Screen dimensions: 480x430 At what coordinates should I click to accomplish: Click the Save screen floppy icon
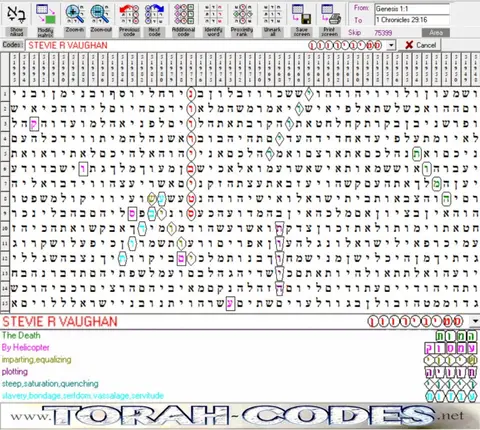[302, 14]
